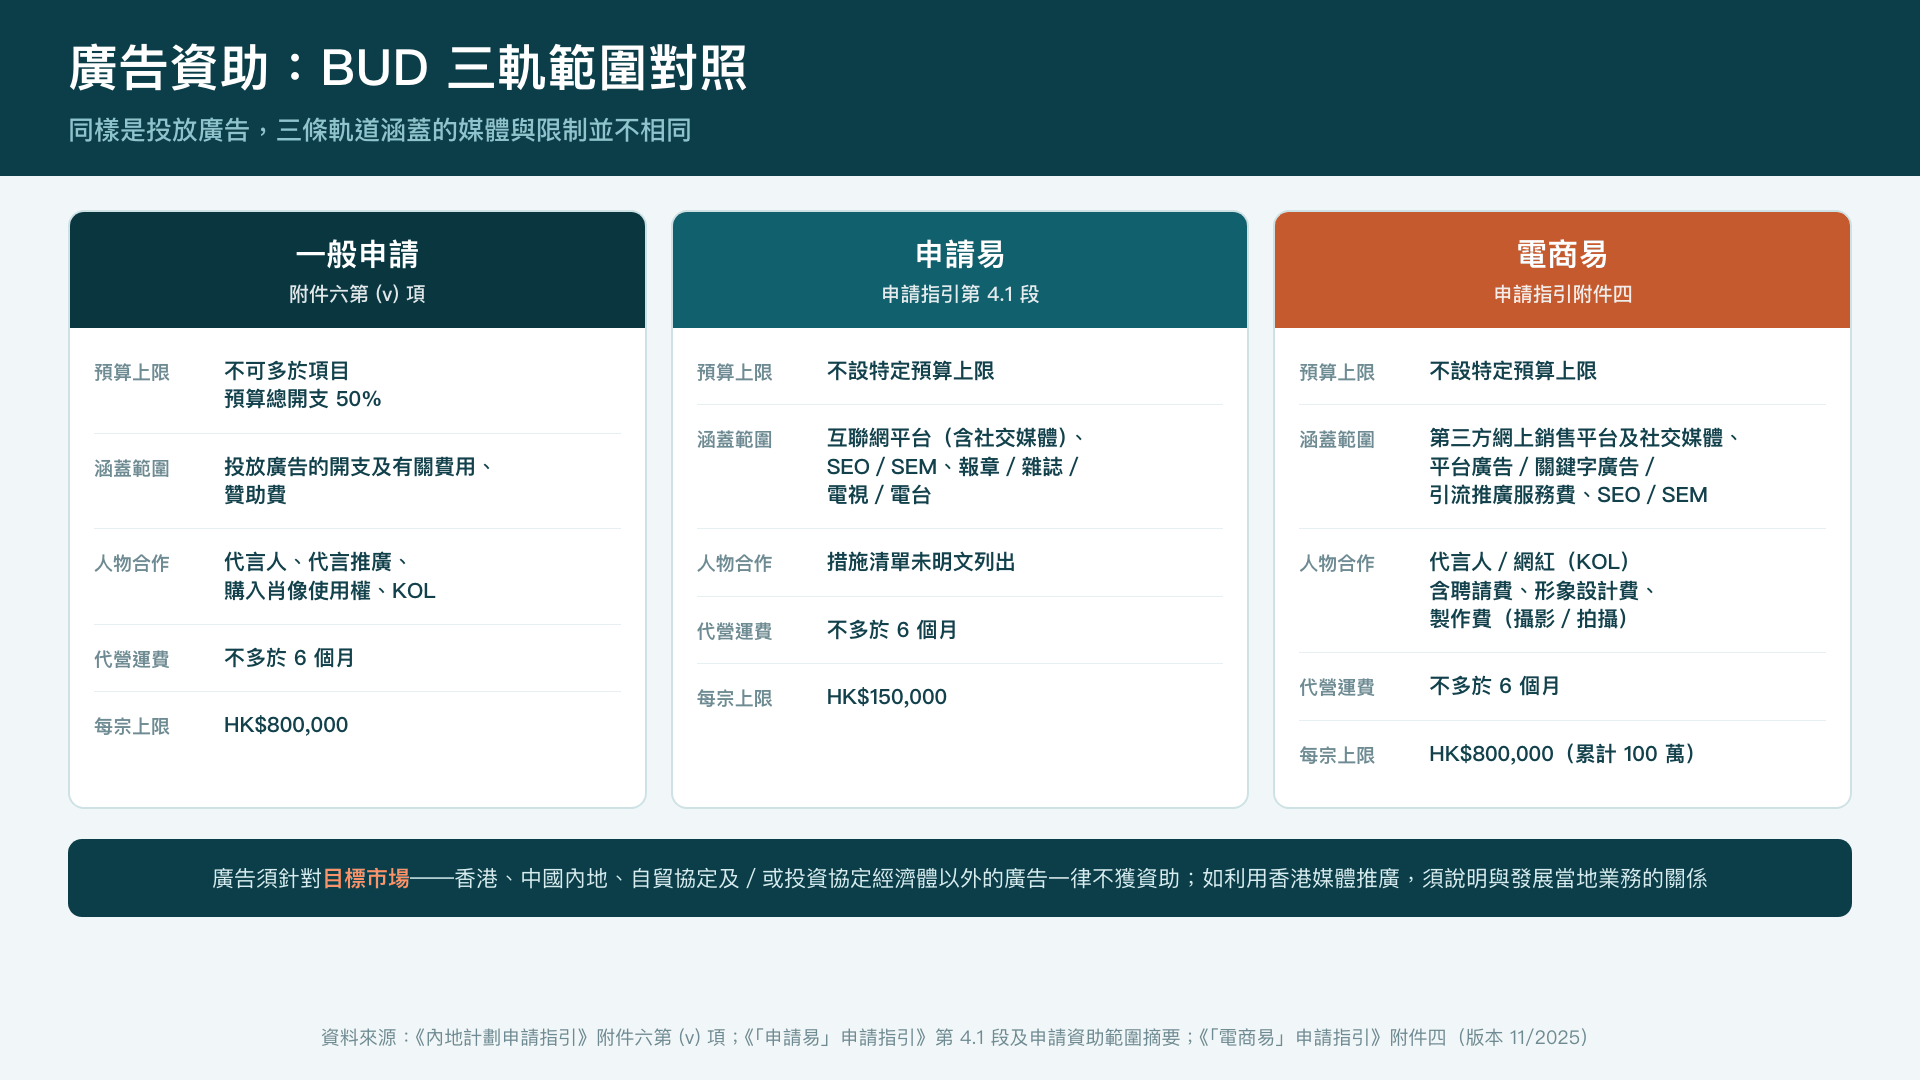Screen dimensions: 1920x1080
Task: Click 措施清單未明文列出 text
Action: 921,562
